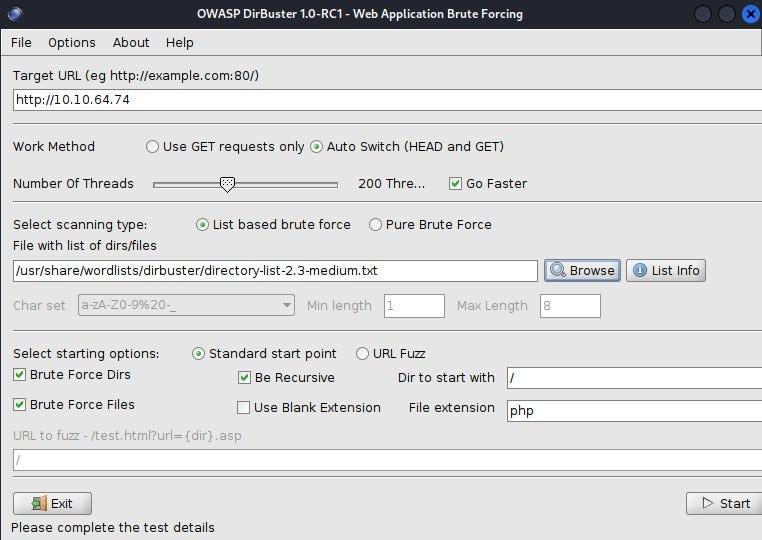Click the Exit button

tap(52, 503)
